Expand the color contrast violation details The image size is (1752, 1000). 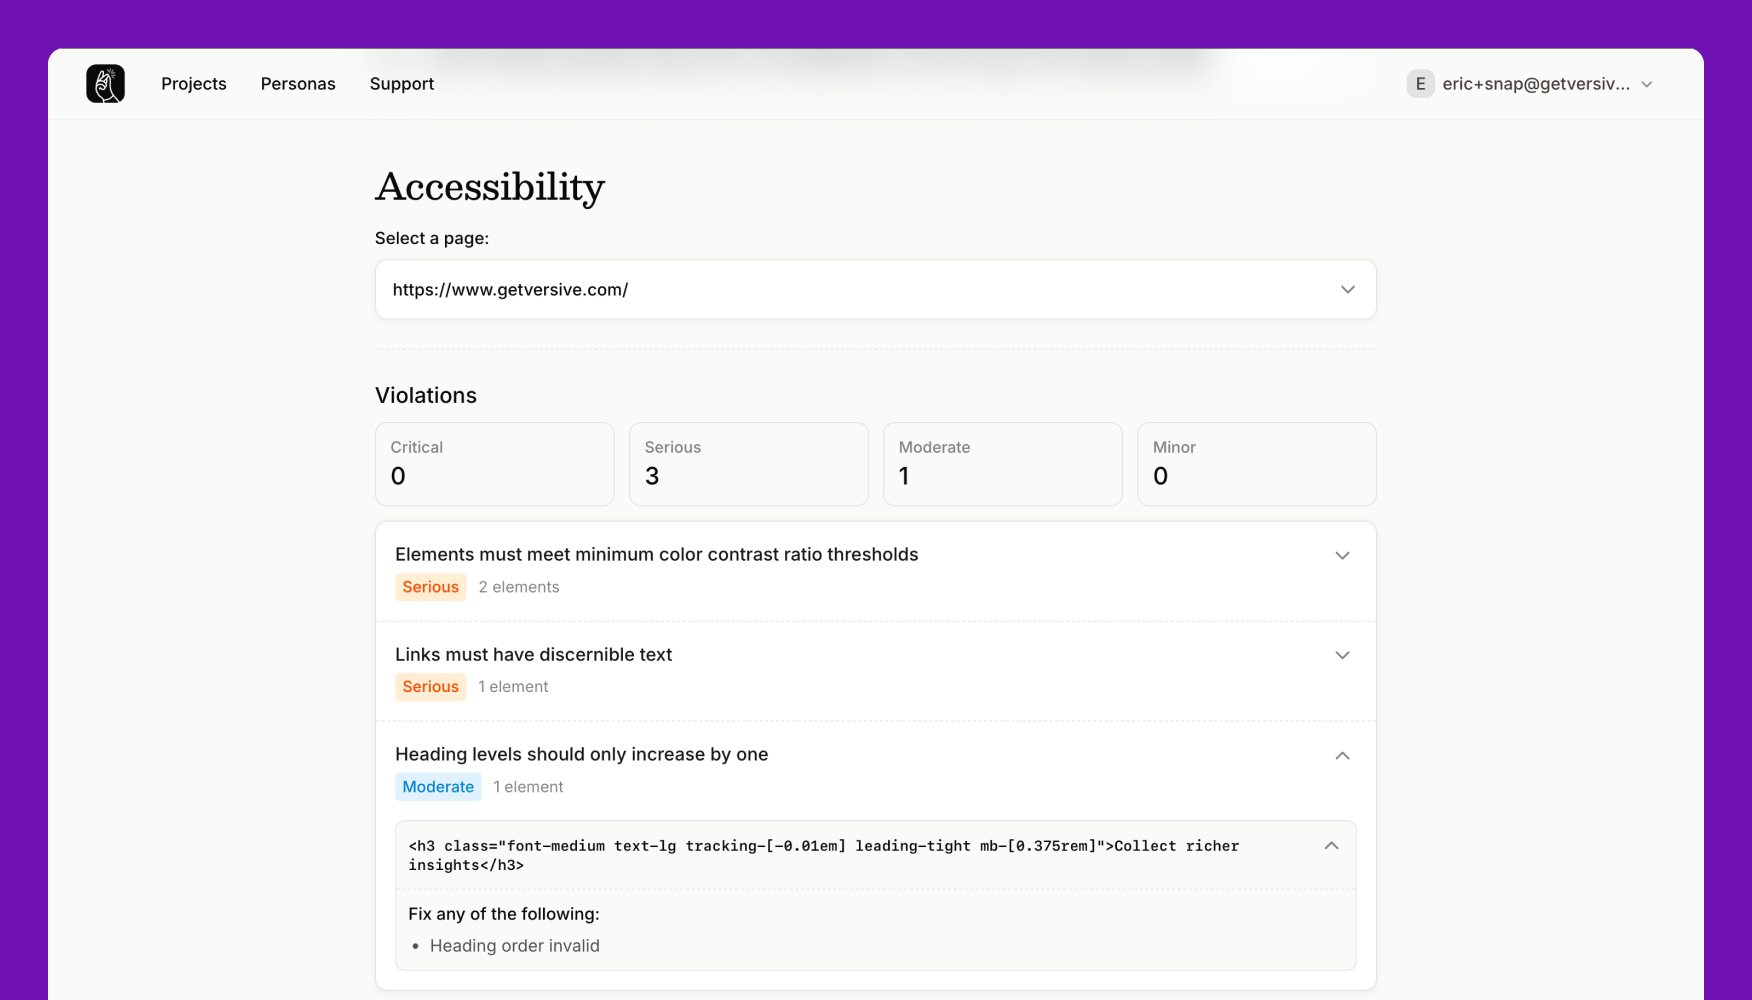click(x=1342, y=555)
